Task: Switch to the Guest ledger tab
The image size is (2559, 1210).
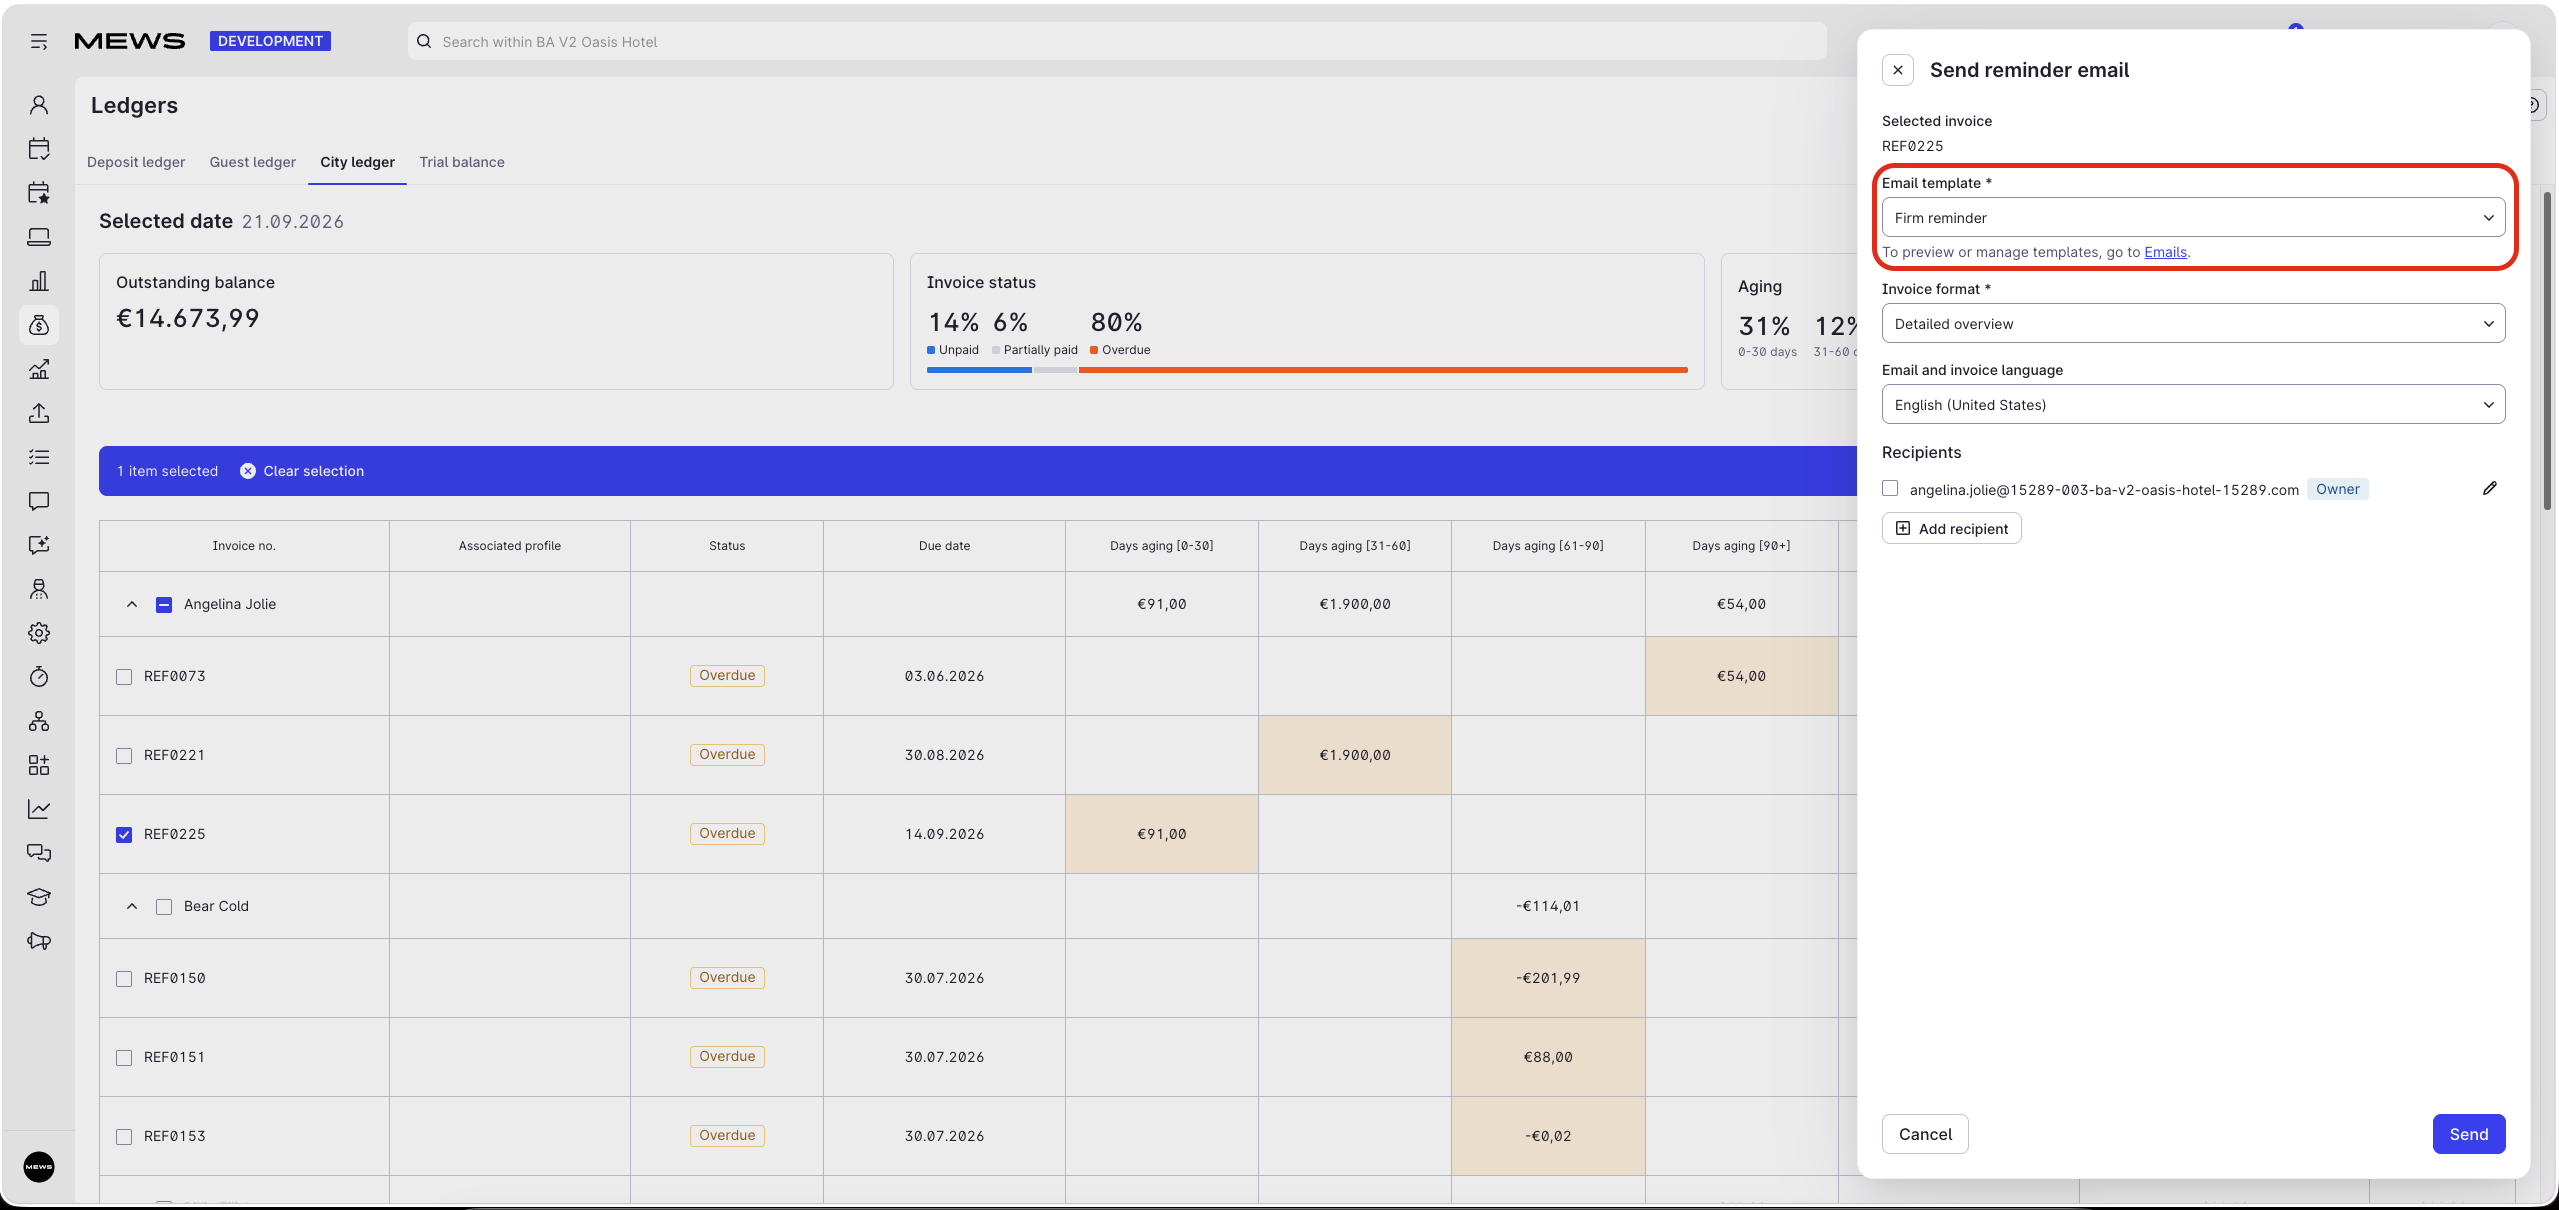Action: point(253,162)
